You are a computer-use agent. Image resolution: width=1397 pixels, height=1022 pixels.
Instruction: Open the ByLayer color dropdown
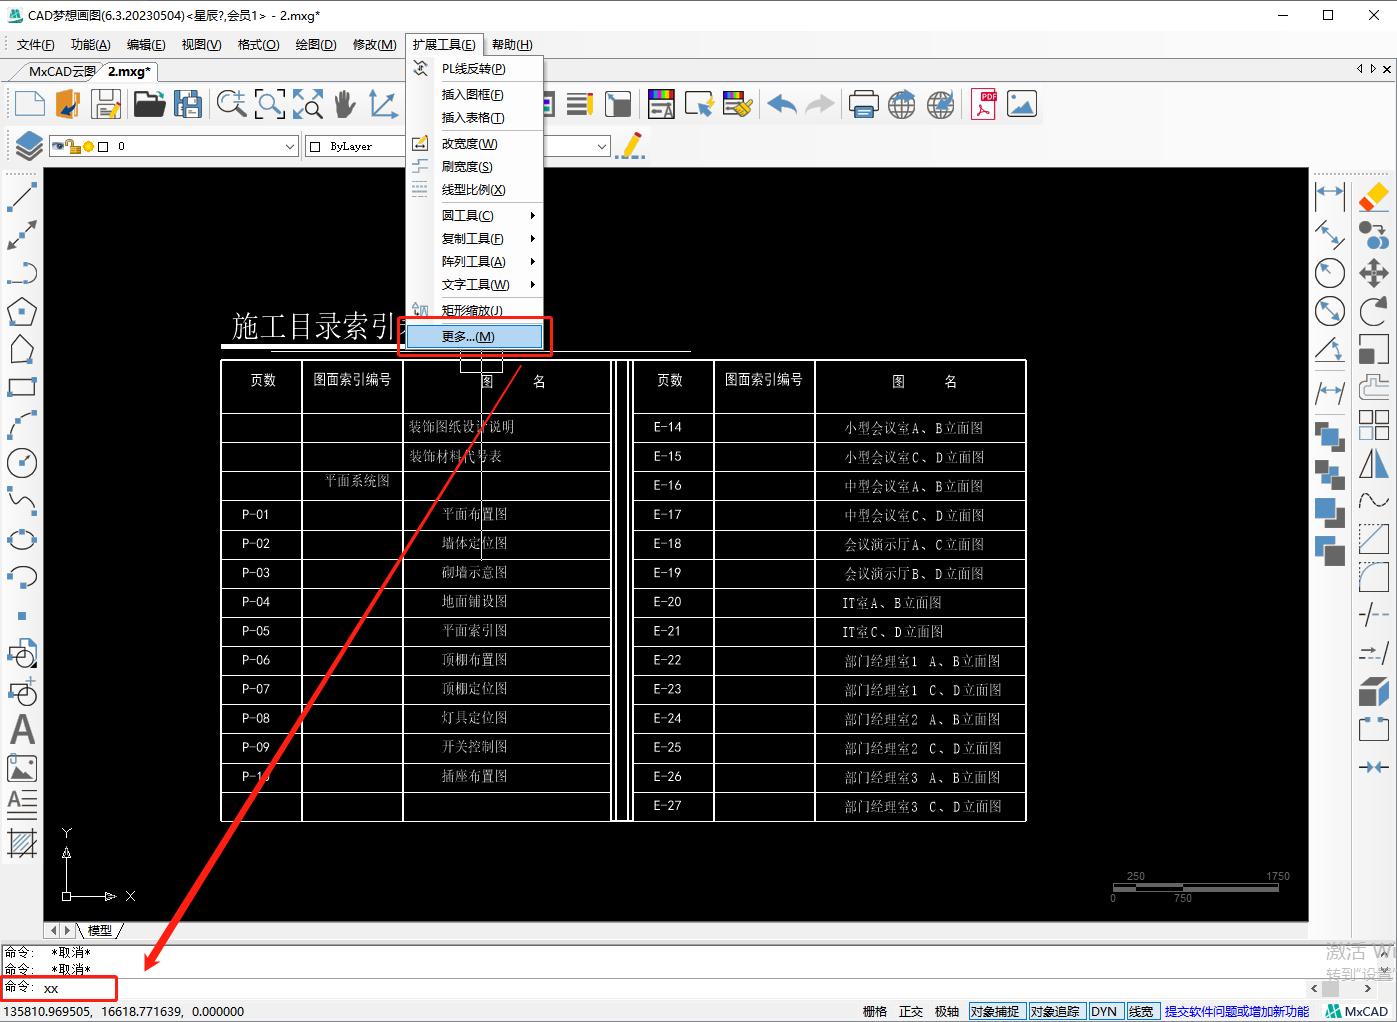(x=355, y=146)
